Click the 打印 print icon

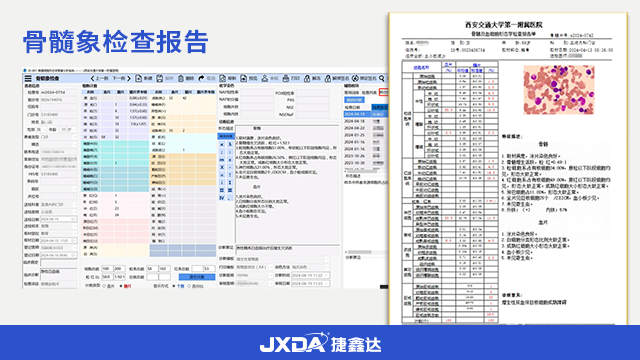pos(286,78)
